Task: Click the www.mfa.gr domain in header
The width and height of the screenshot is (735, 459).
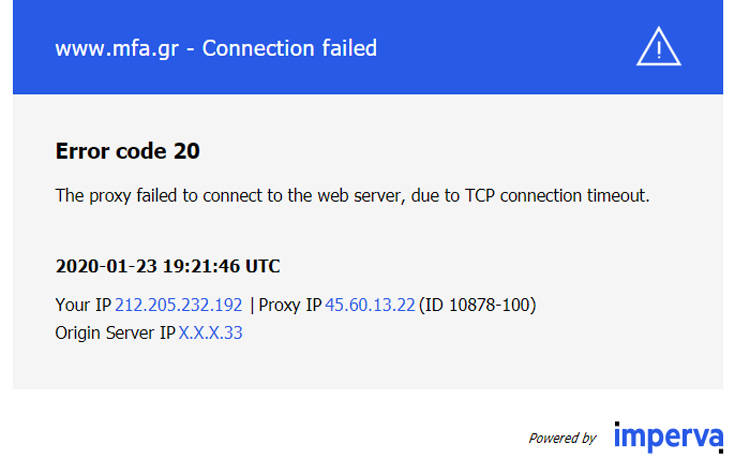Action: click(117, 47)
